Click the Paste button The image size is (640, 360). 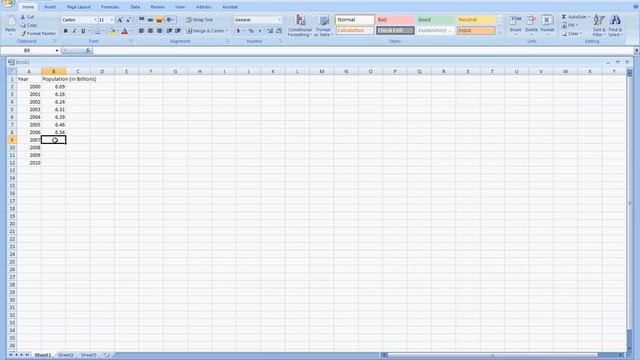10,25
